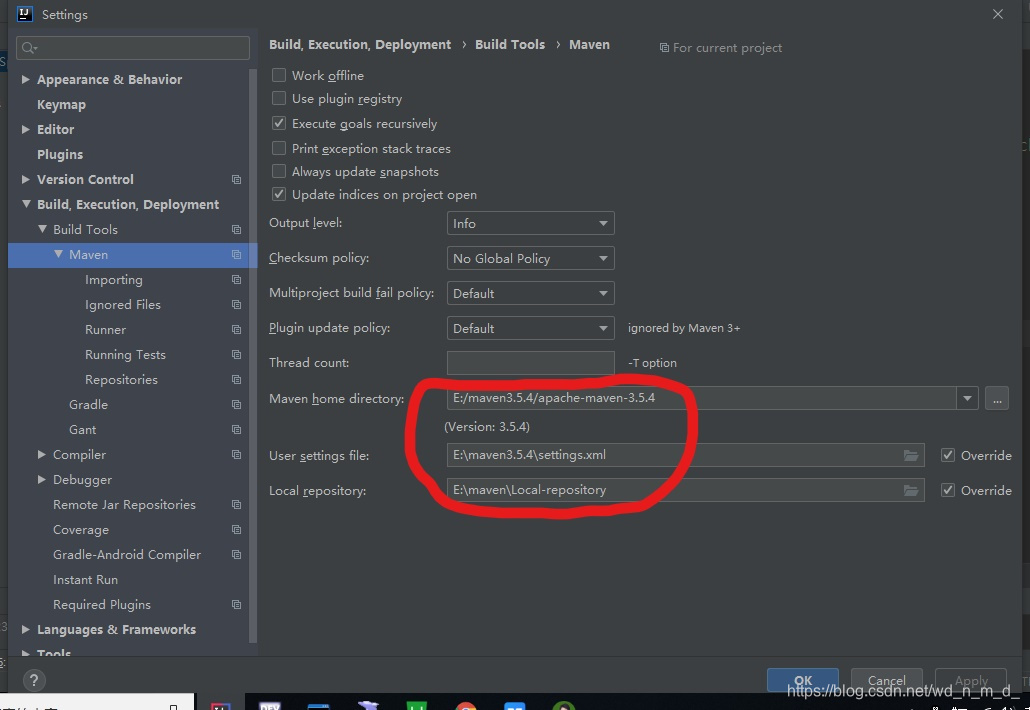Image resolution: width=1030 pixels, height=710 pixels.
Task: Click the browse button for Maven home directory
Action: click(996, 398)
